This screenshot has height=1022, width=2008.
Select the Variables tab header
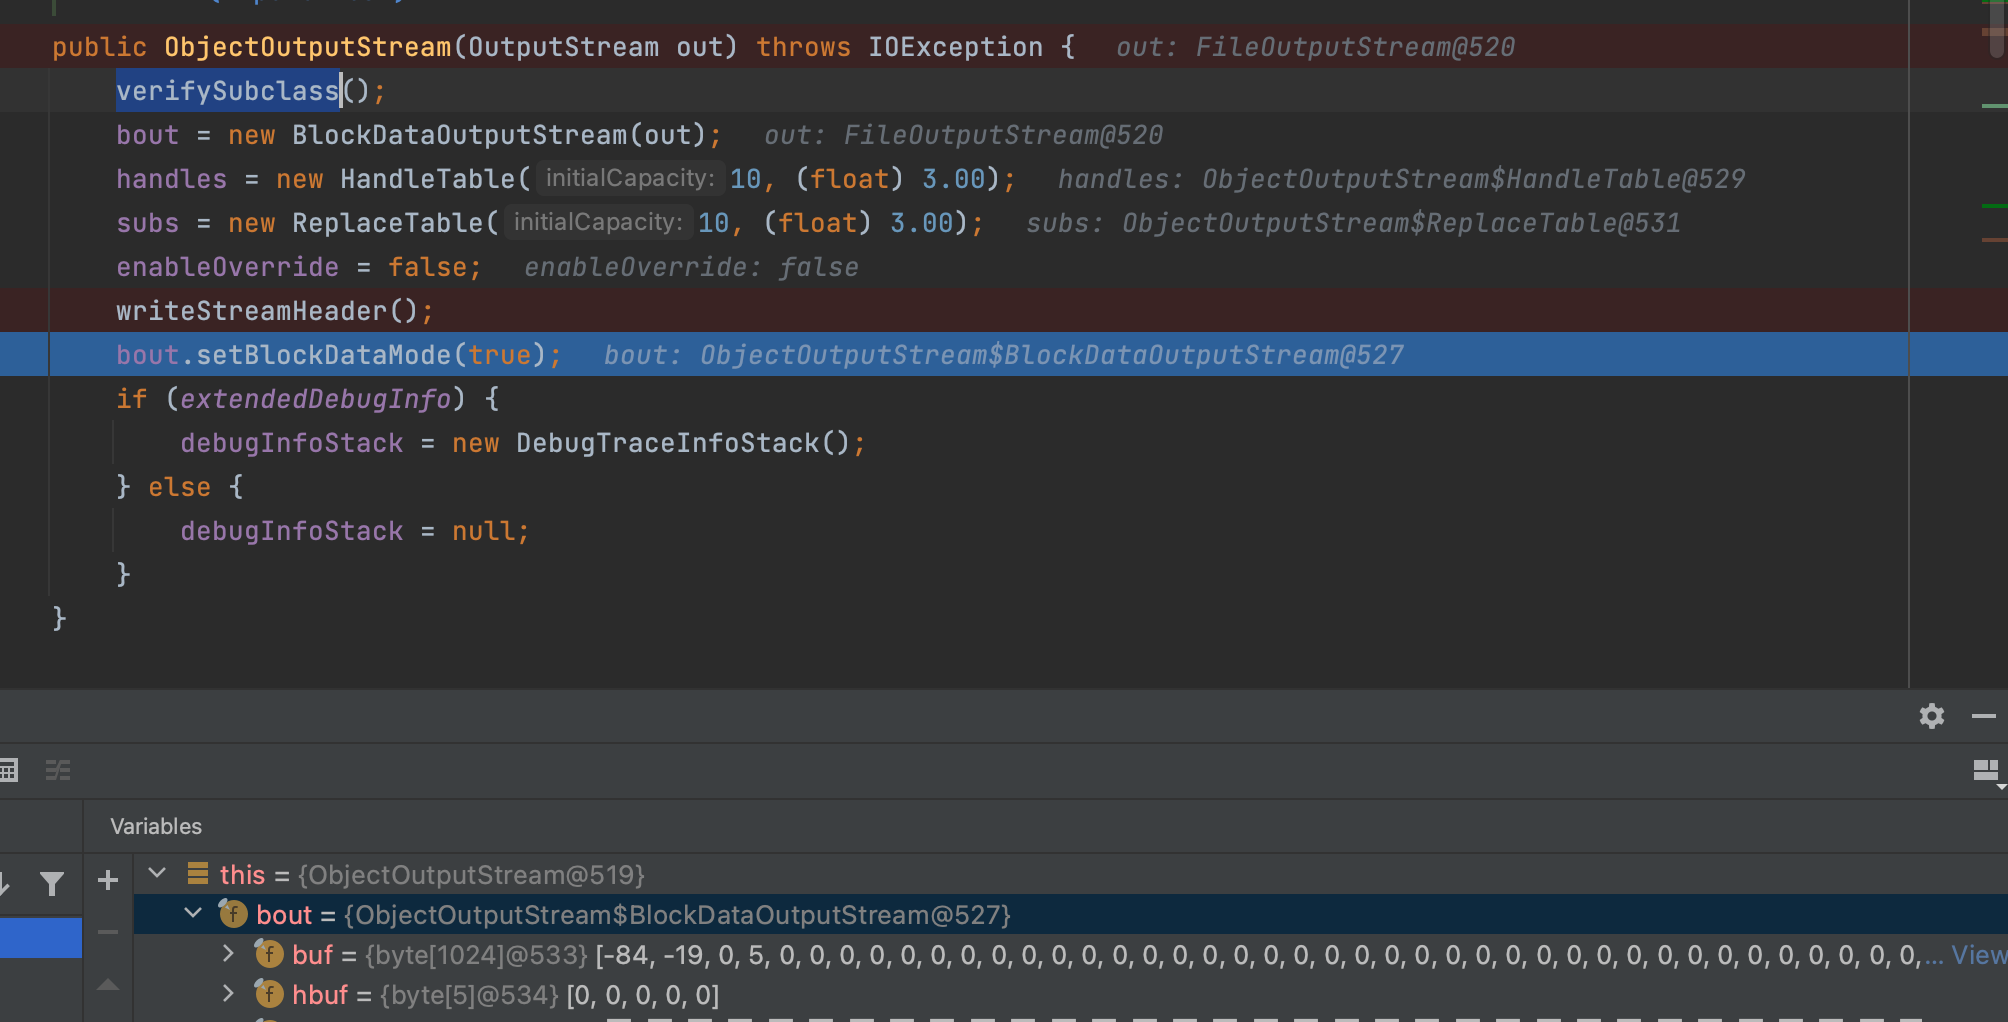click(156, 826)
